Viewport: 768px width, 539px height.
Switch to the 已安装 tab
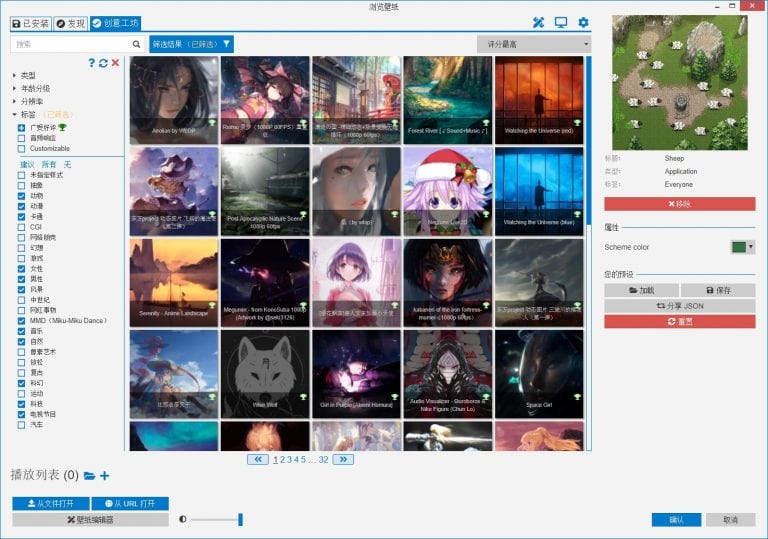tap(30, 24)
